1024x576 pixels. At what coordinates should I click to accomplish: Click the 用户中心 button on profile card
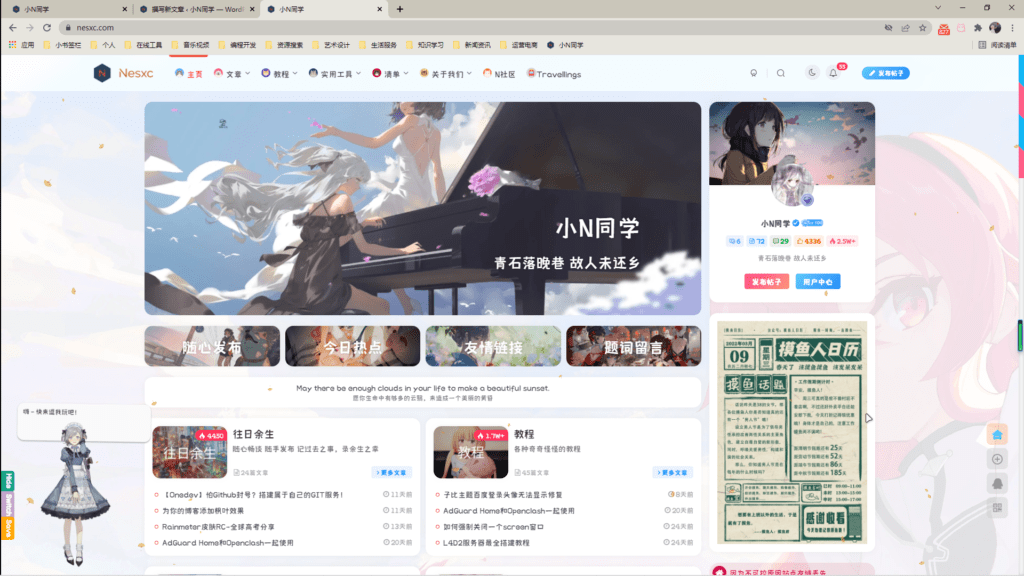817,282
